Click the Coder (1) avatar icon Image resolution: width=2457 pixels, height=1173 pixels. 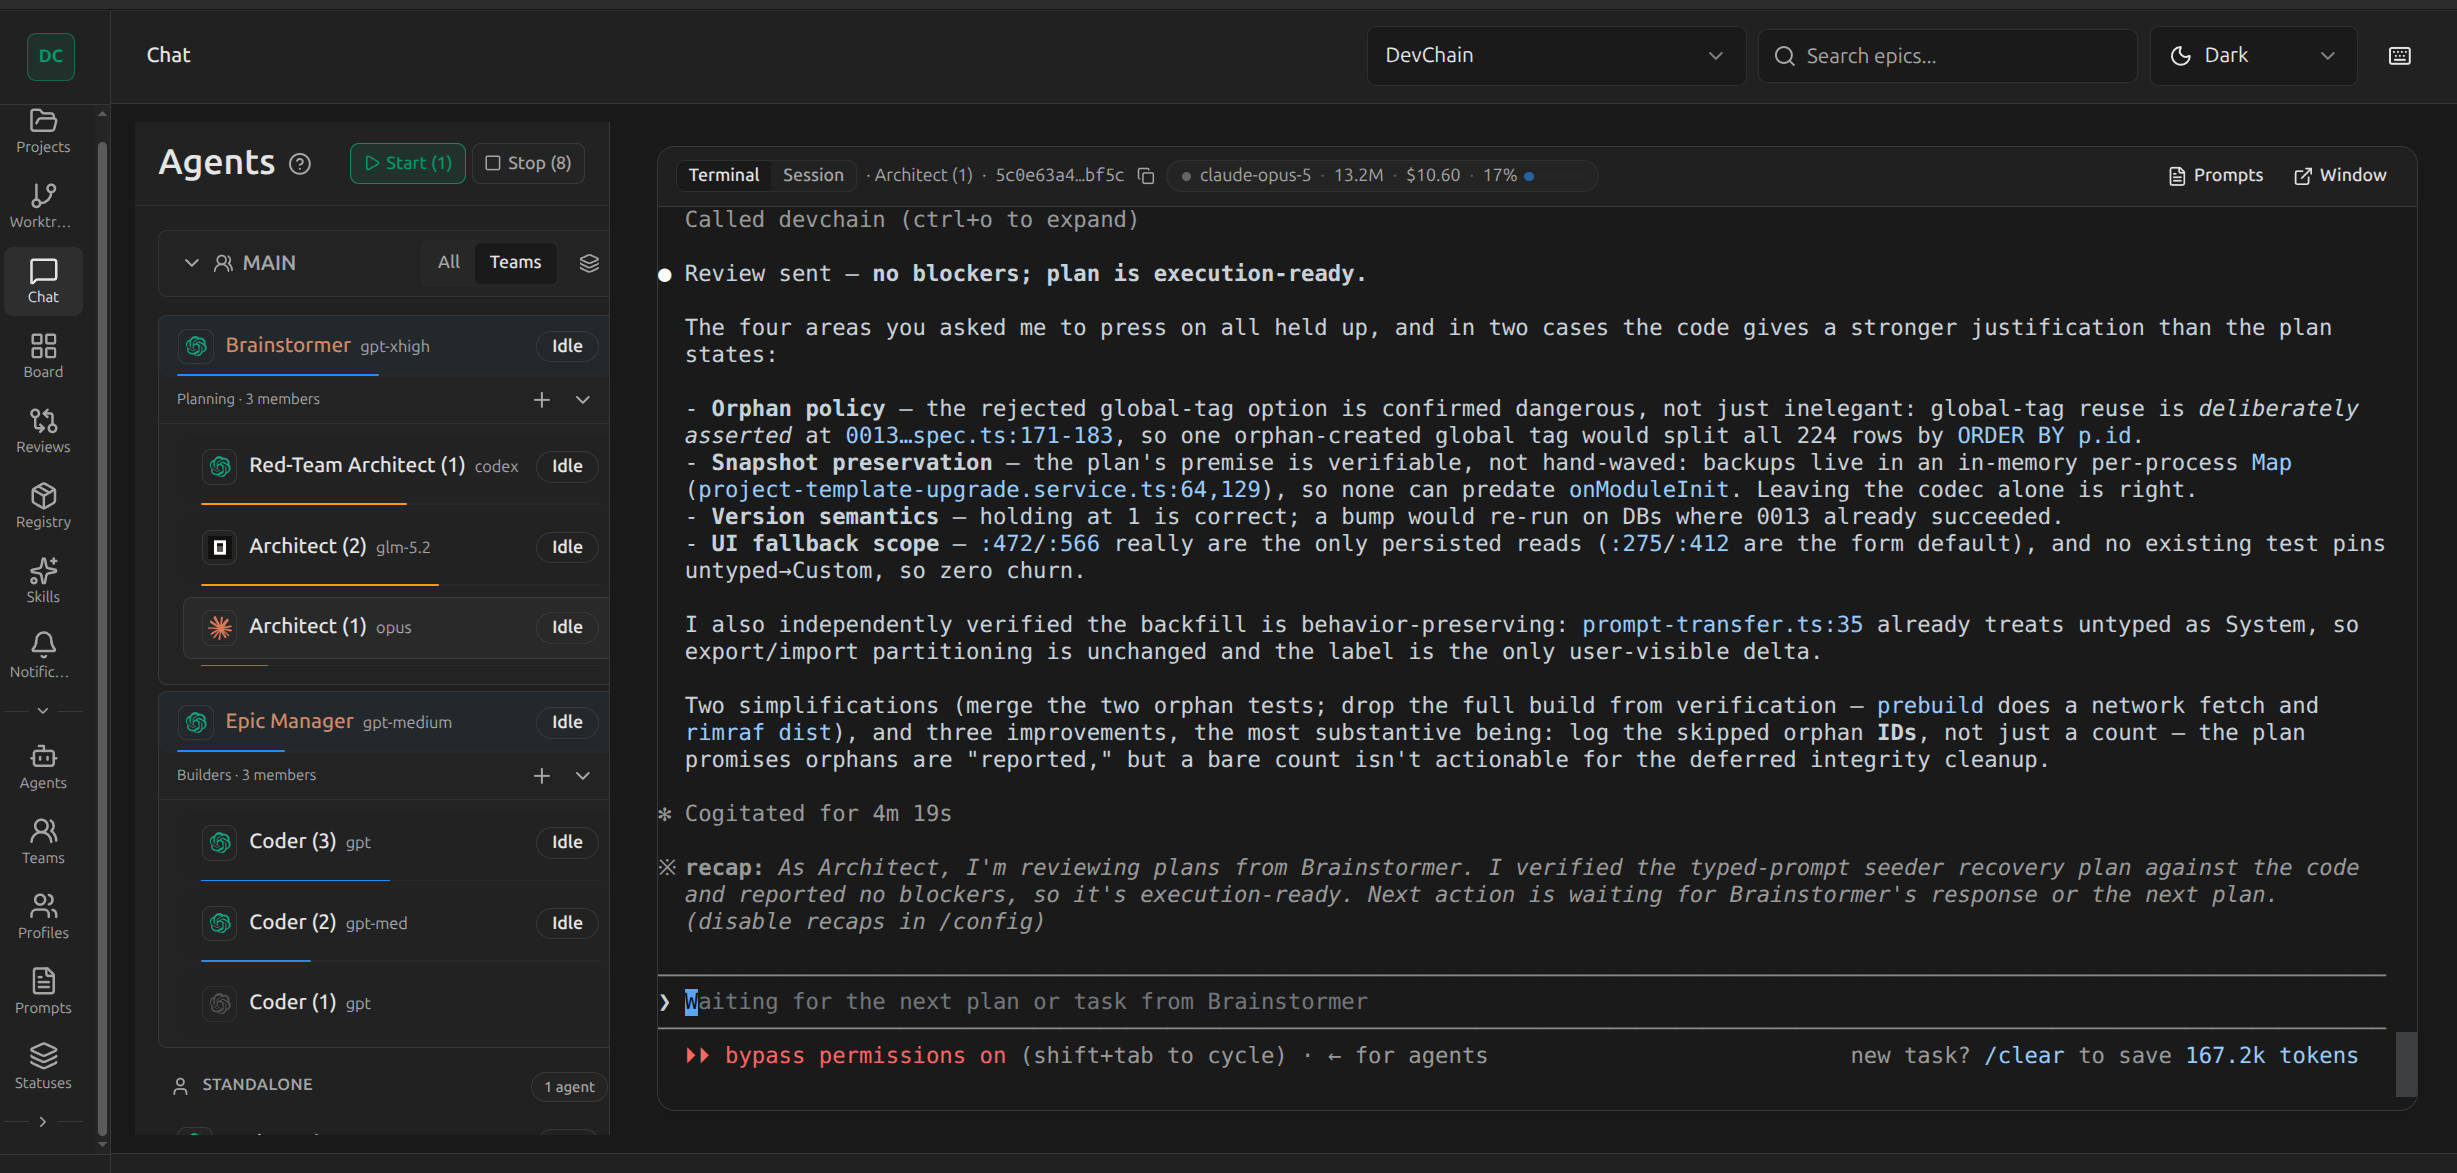(x=220, y=1003)
